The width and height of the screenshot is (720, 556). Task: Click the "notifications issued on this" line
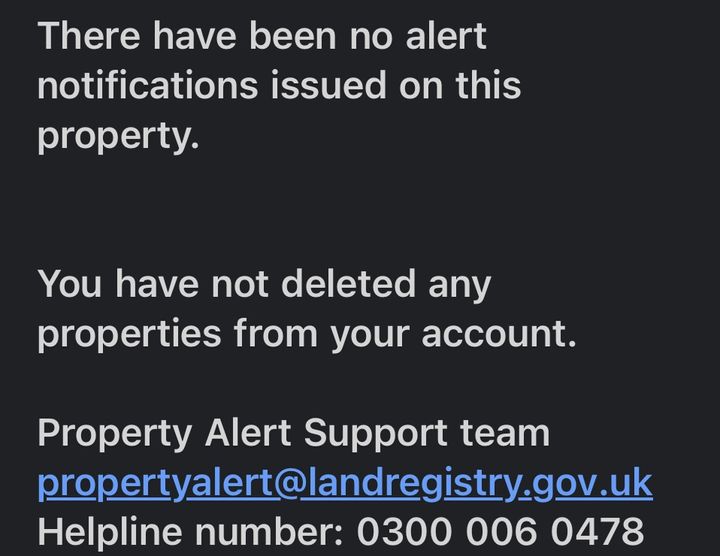279,85
